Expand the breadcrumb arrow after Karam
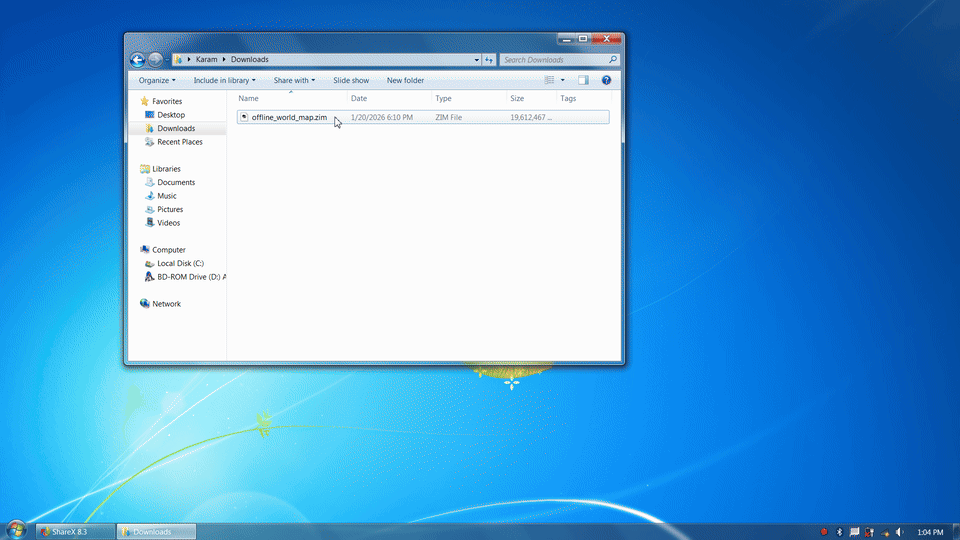This screenshot has width=960, height=540. point(224,59)
